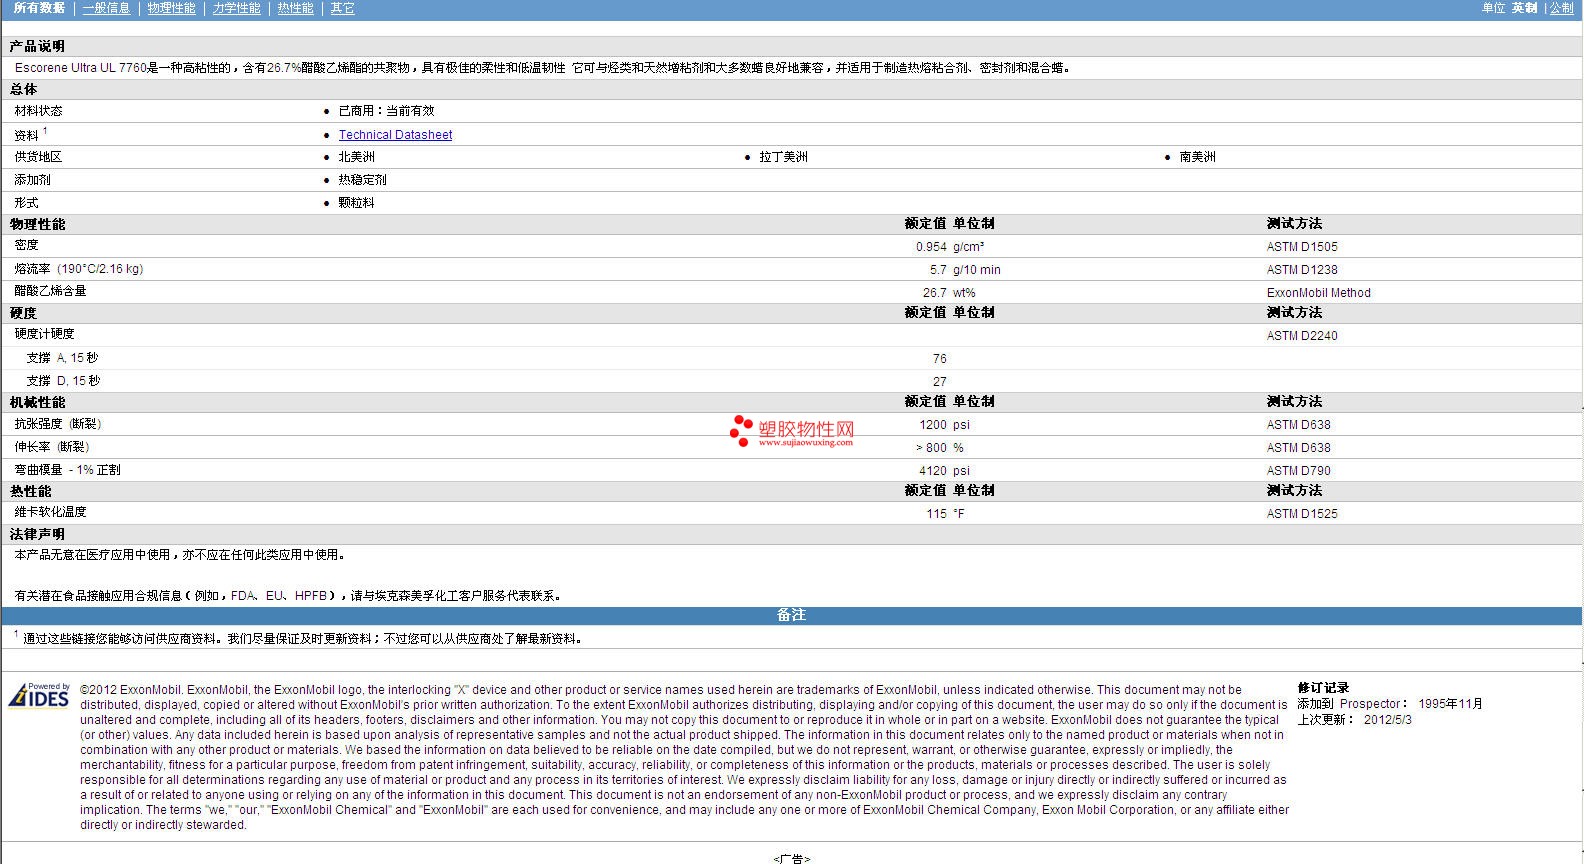Viewport: 1584px width, 864px height.
Task: Open the 热性能 tab in top bar
Action: [x=295, y=8]
